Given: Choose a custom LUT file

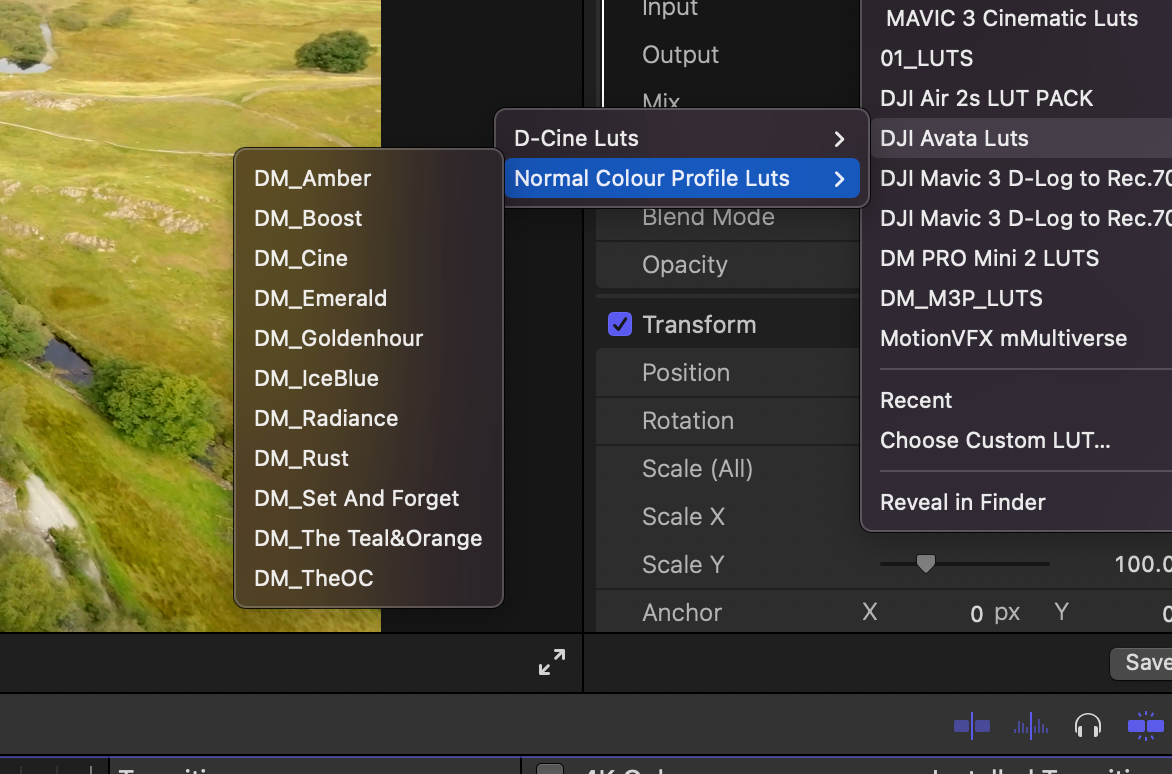Looking at the screenshot, I should (995, 440).
